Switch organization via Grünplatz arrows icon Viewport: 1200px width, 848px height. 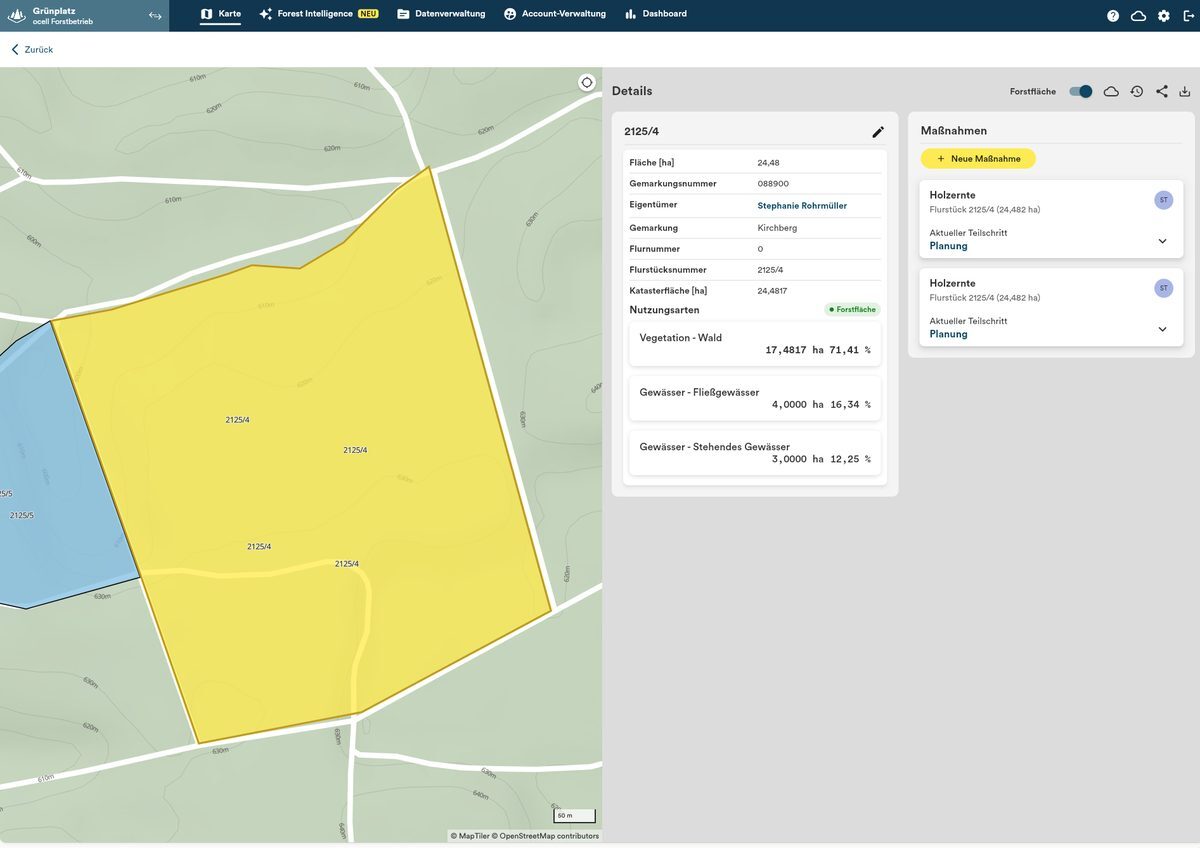155,16
